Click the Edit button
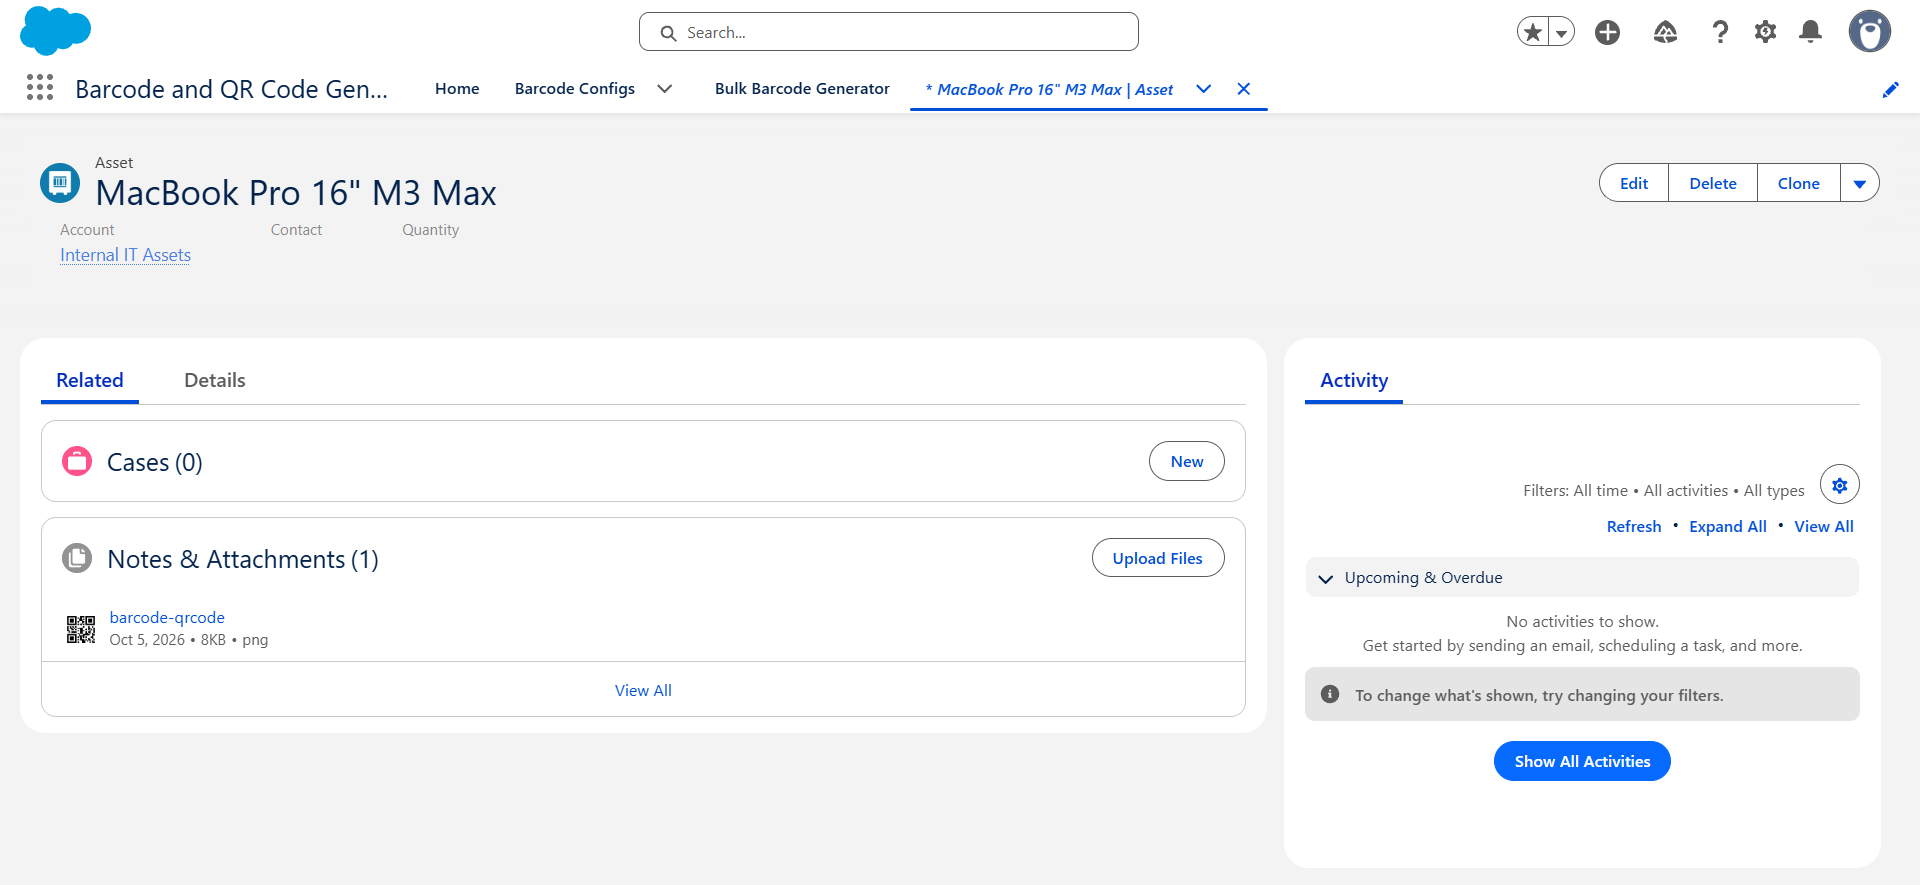 point(1634,183)
